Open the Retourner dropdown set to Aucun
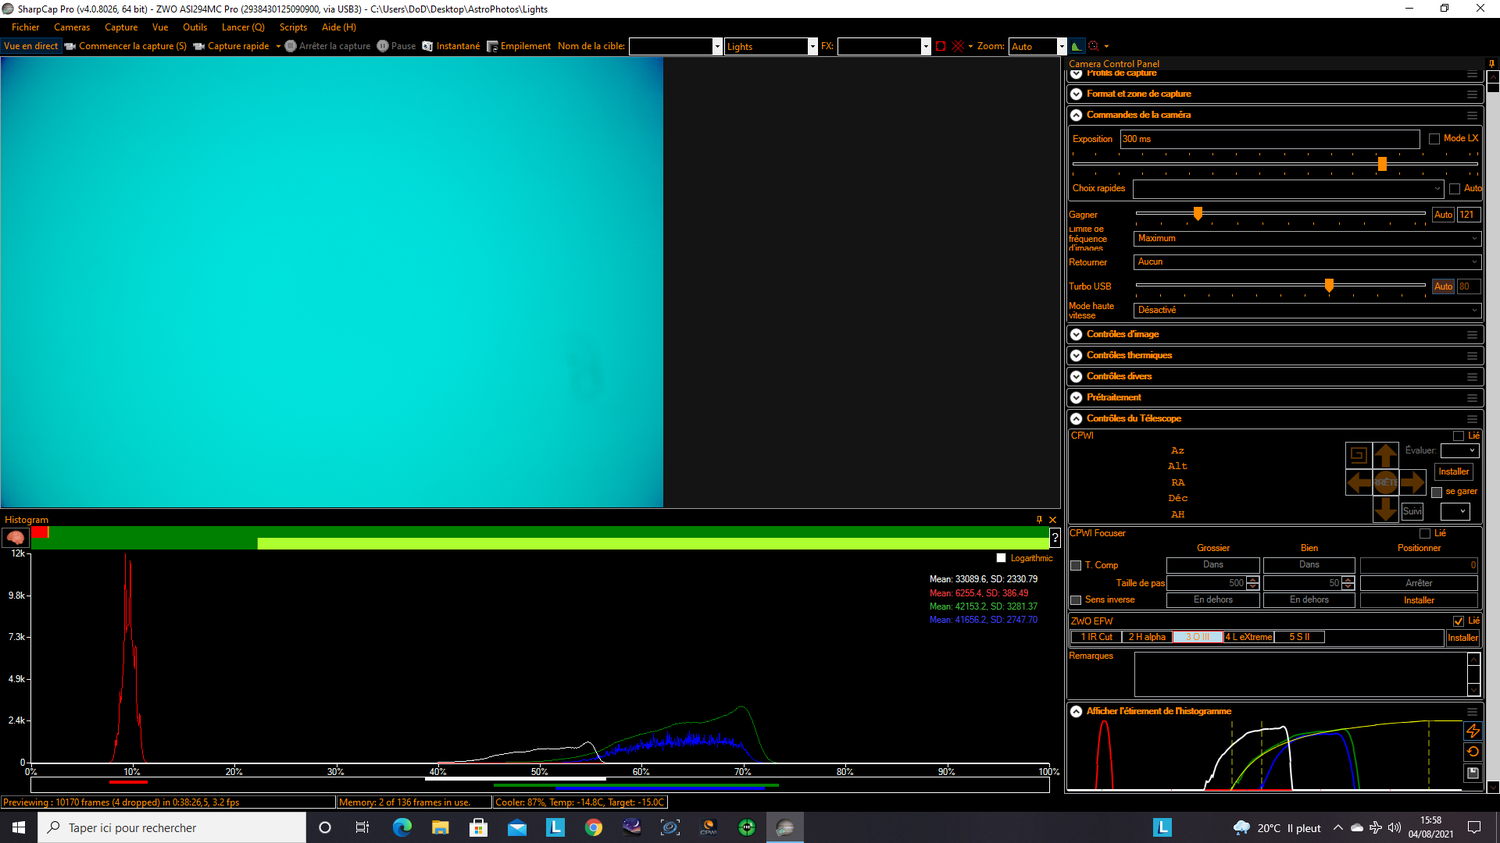This screenshot has width=1500, height=843. (1474, 261)
